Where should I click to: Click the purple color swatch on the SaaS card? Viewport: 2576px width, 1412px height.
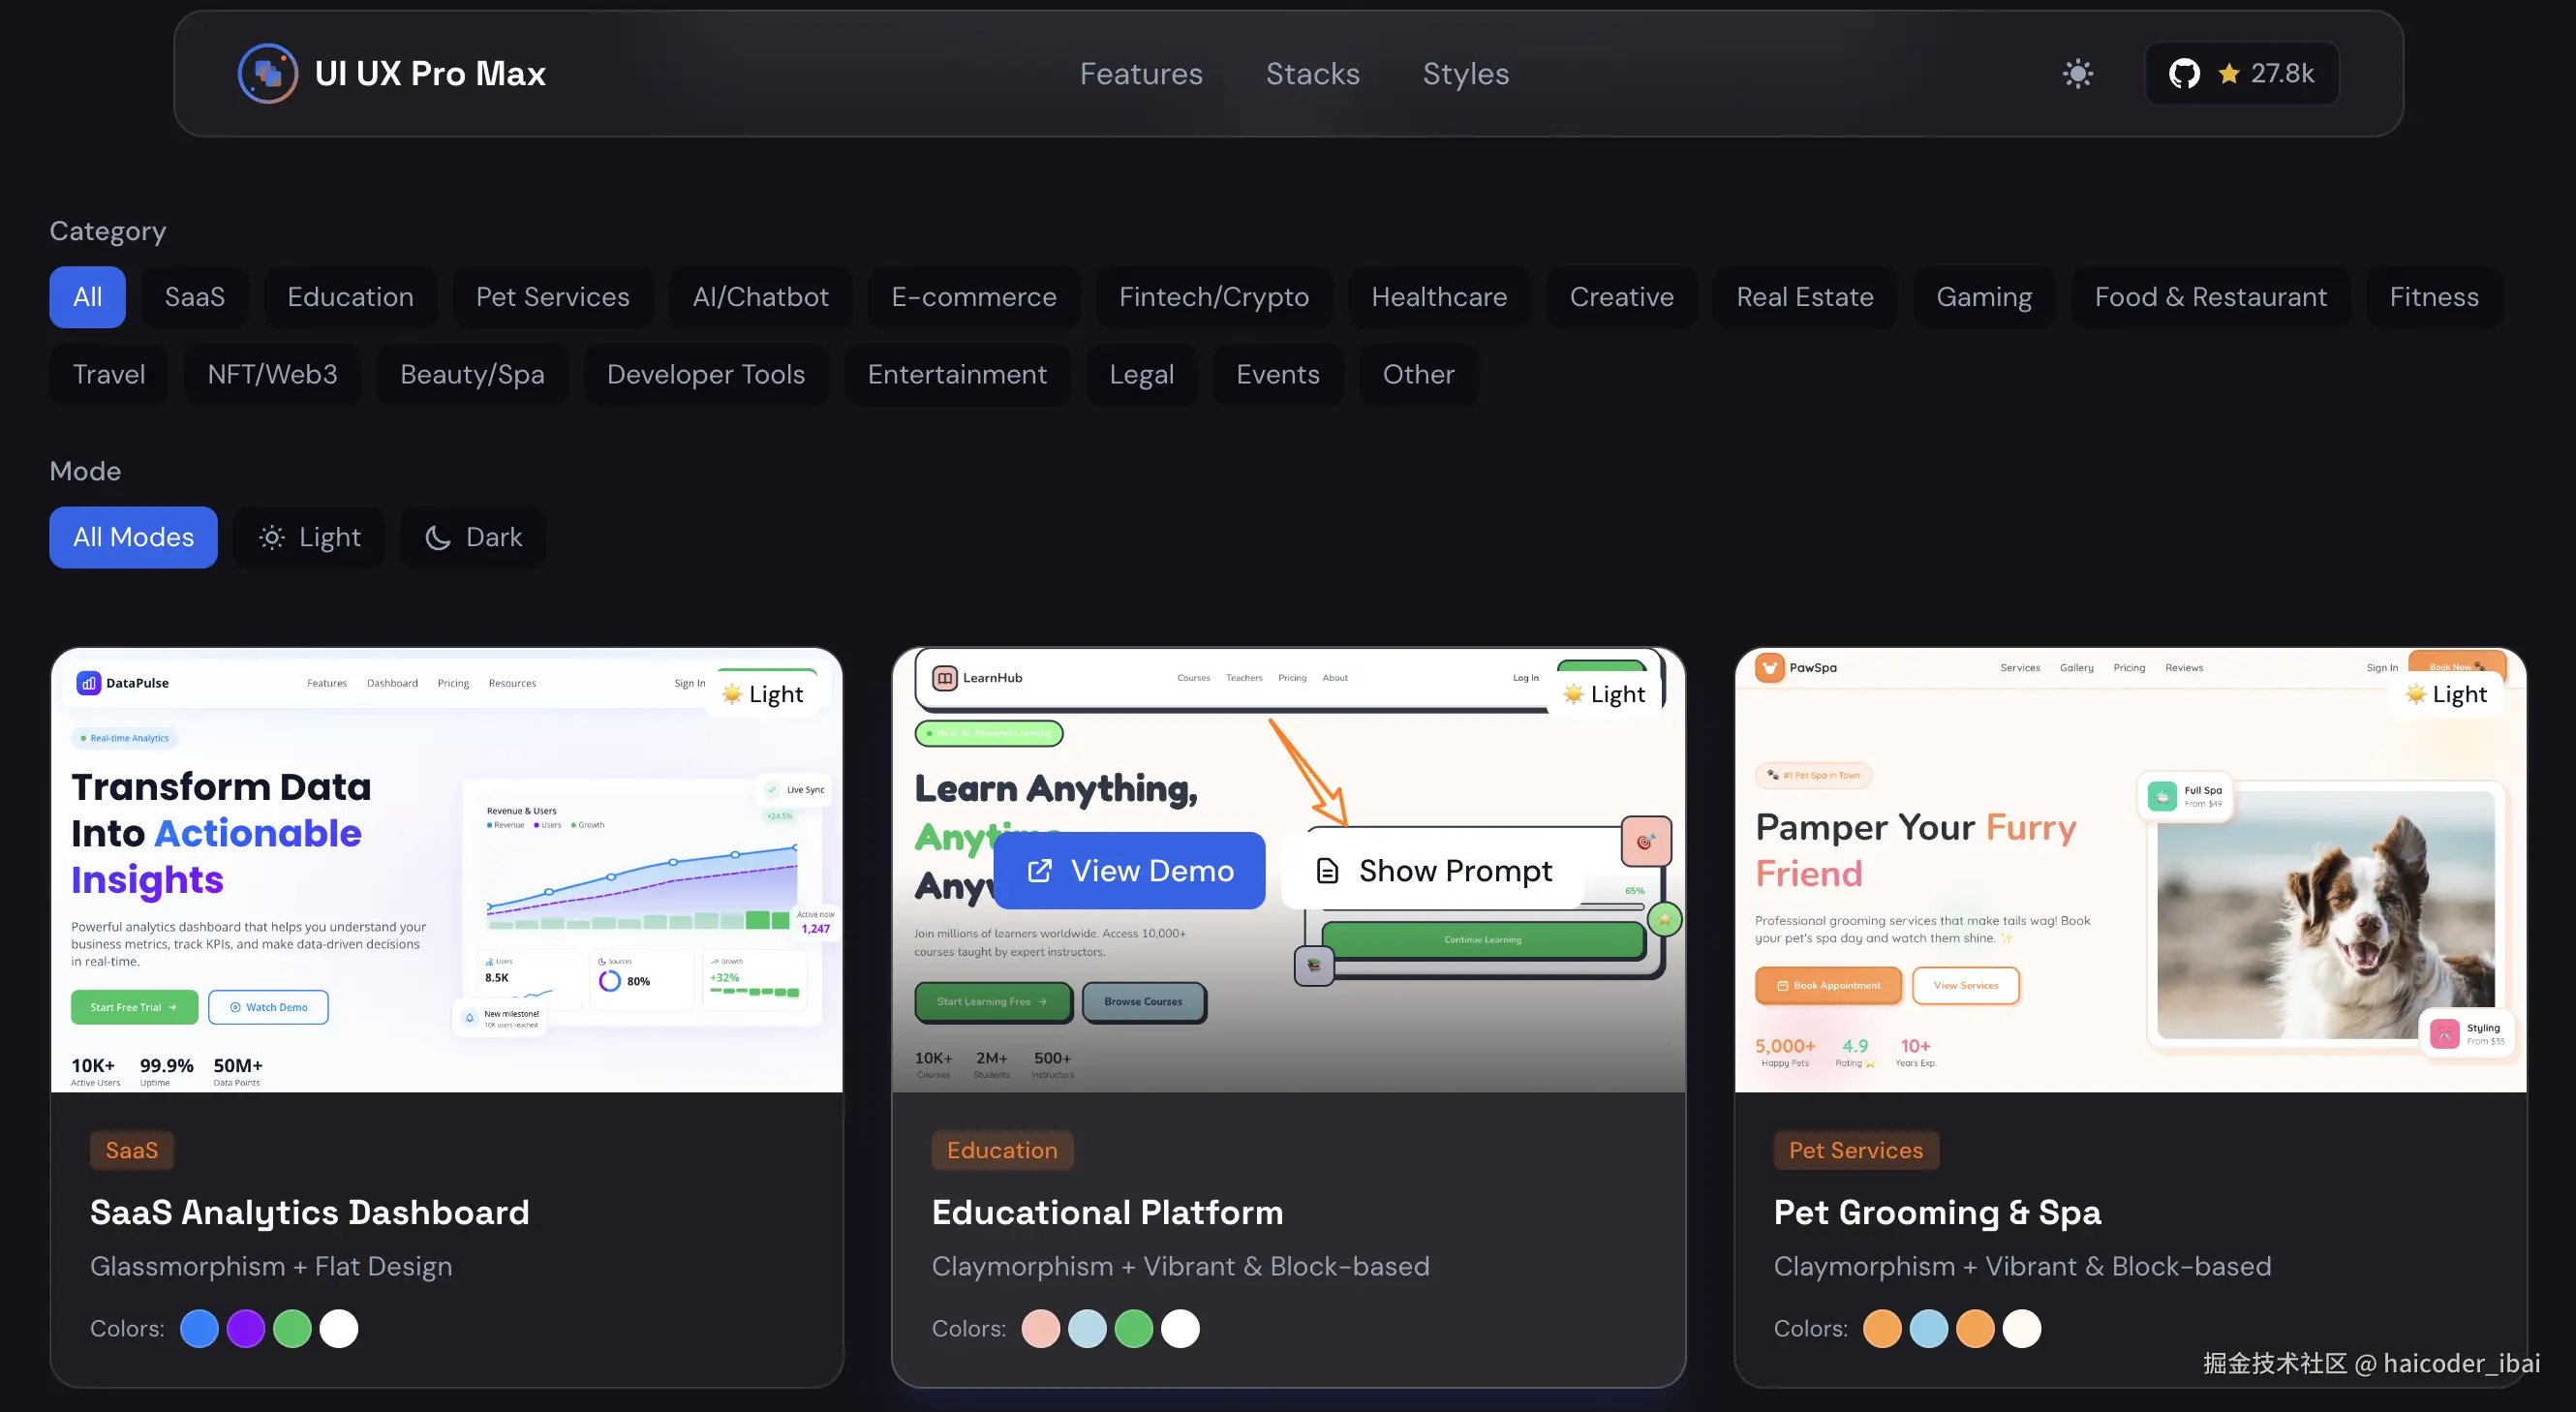click(x=245, y=1328)
